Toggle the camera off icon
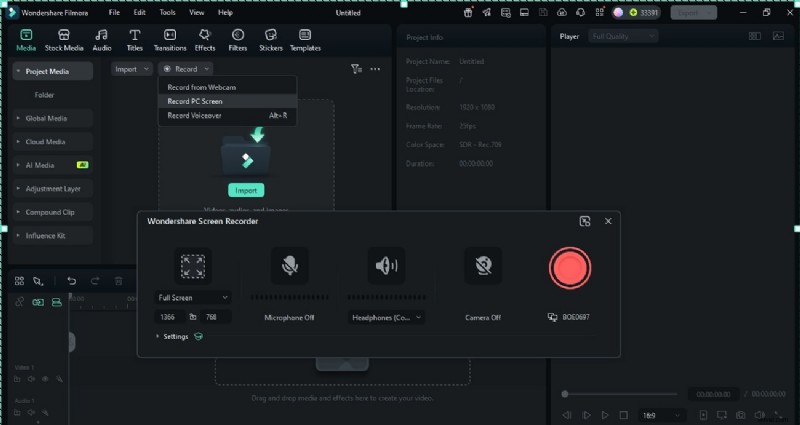This screenshot has width=800, height=425. pos(483,265)
